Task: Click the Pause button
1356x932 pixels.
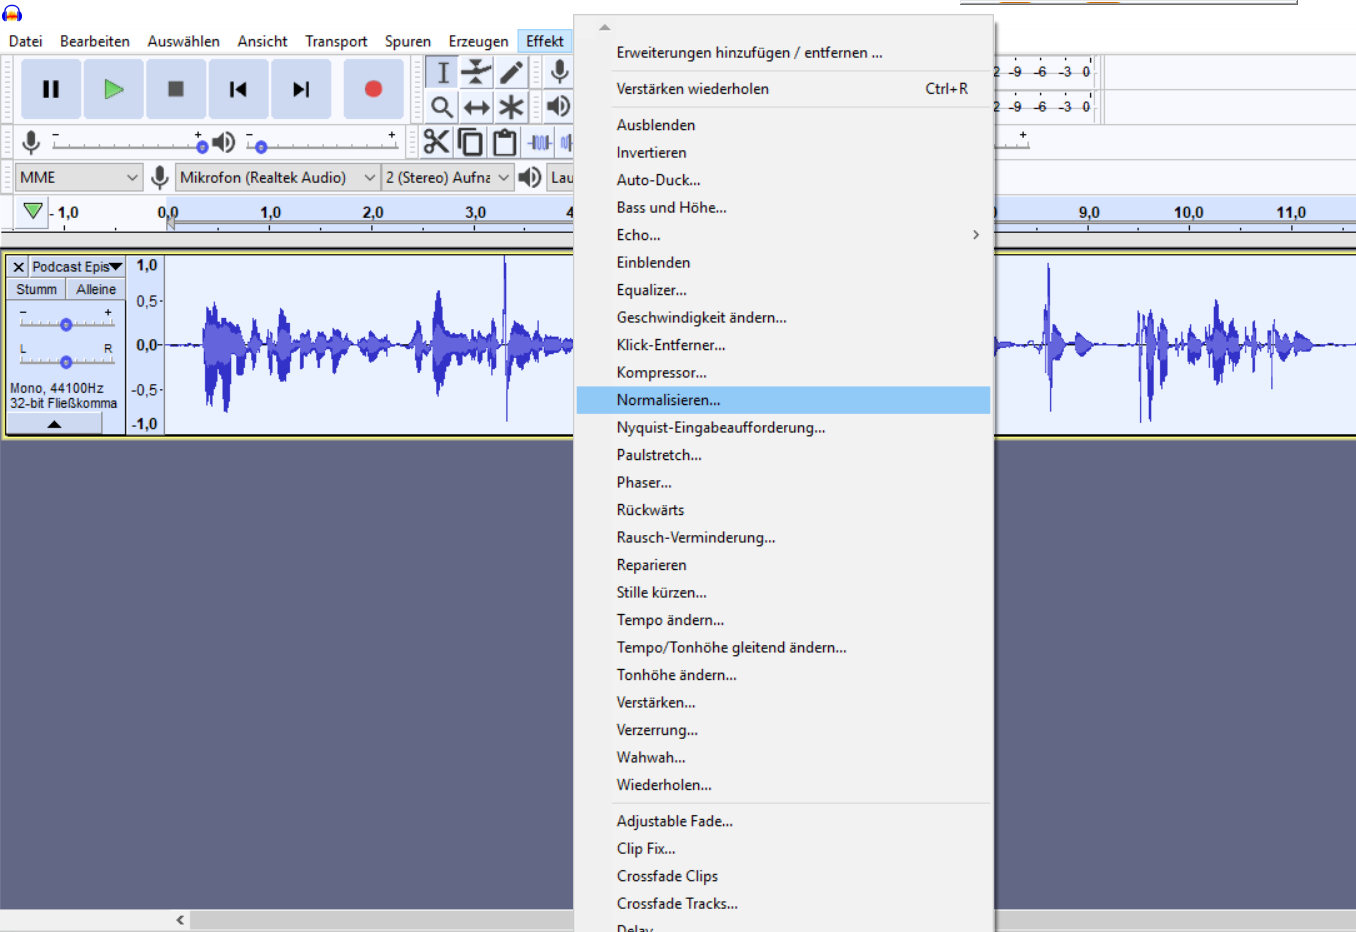Action: coord(51,89)
